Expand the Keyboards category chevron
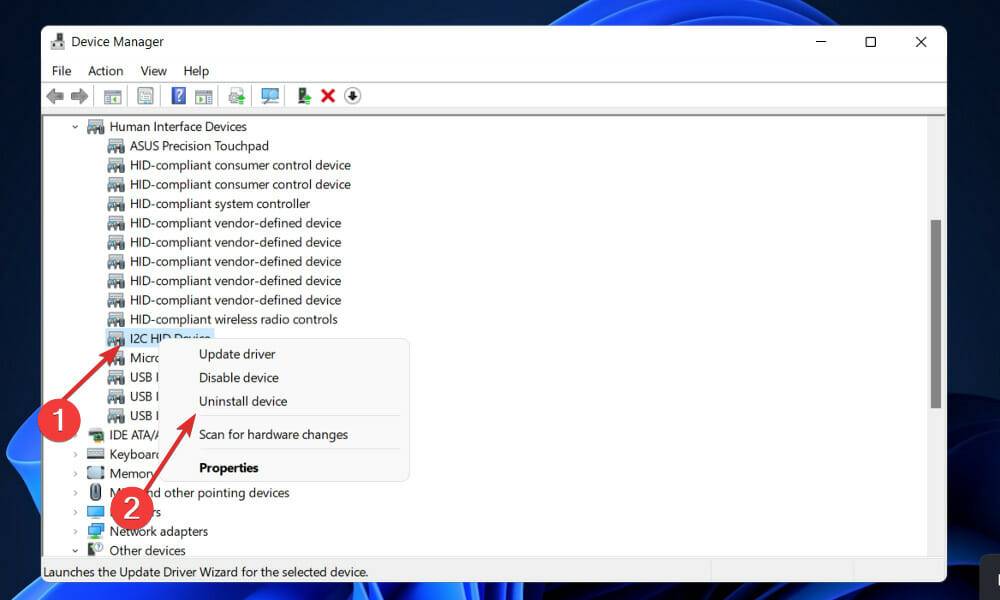Screen dimensions: 1000x600 click(76, 454)
